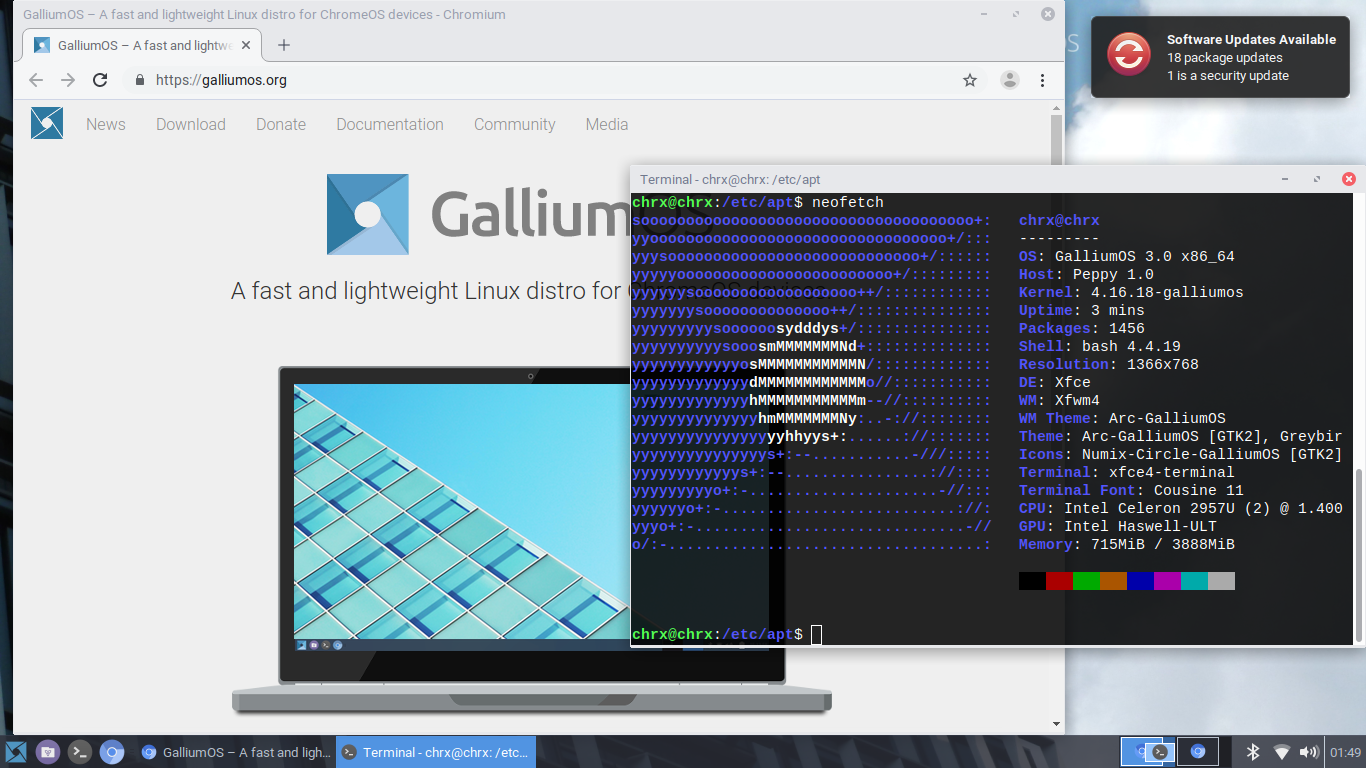Click the terminal command prompt cursor

point(816,634)
